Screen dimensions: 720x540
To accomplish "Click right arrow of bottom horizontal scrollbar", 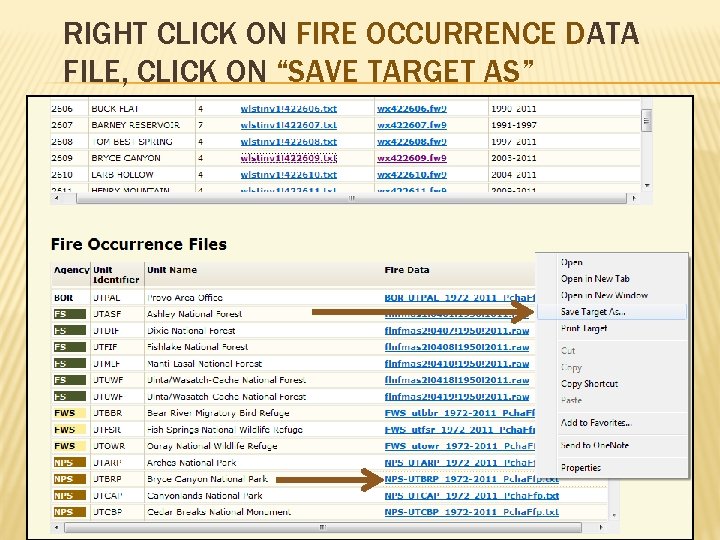I will 601,527.
